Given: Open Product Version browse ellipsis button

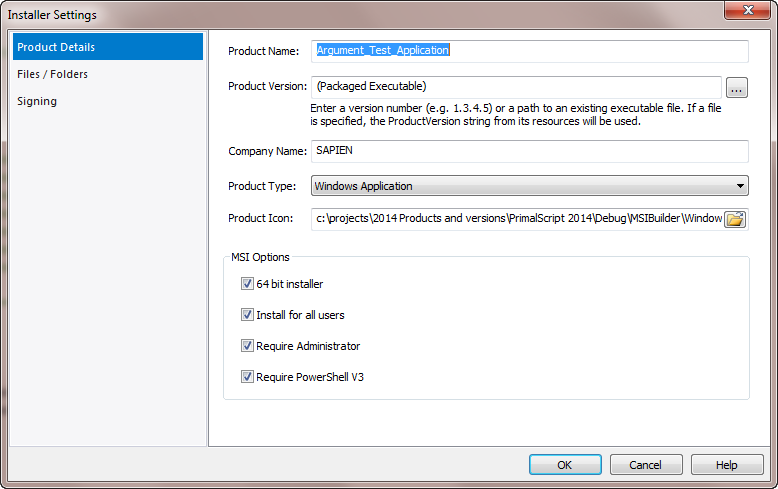Looking at the screenshot, I should [737, 88].
